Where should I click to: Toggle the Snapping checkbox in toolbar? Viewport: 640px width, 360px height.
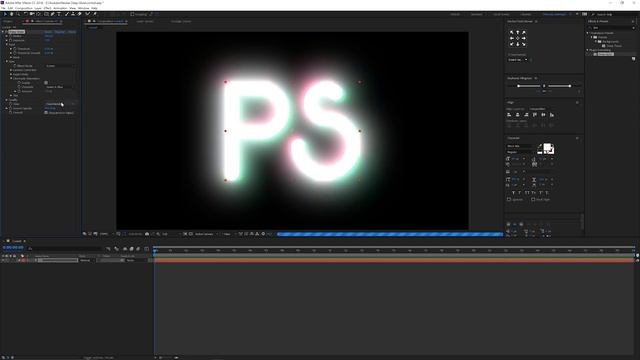pos(132,14)
